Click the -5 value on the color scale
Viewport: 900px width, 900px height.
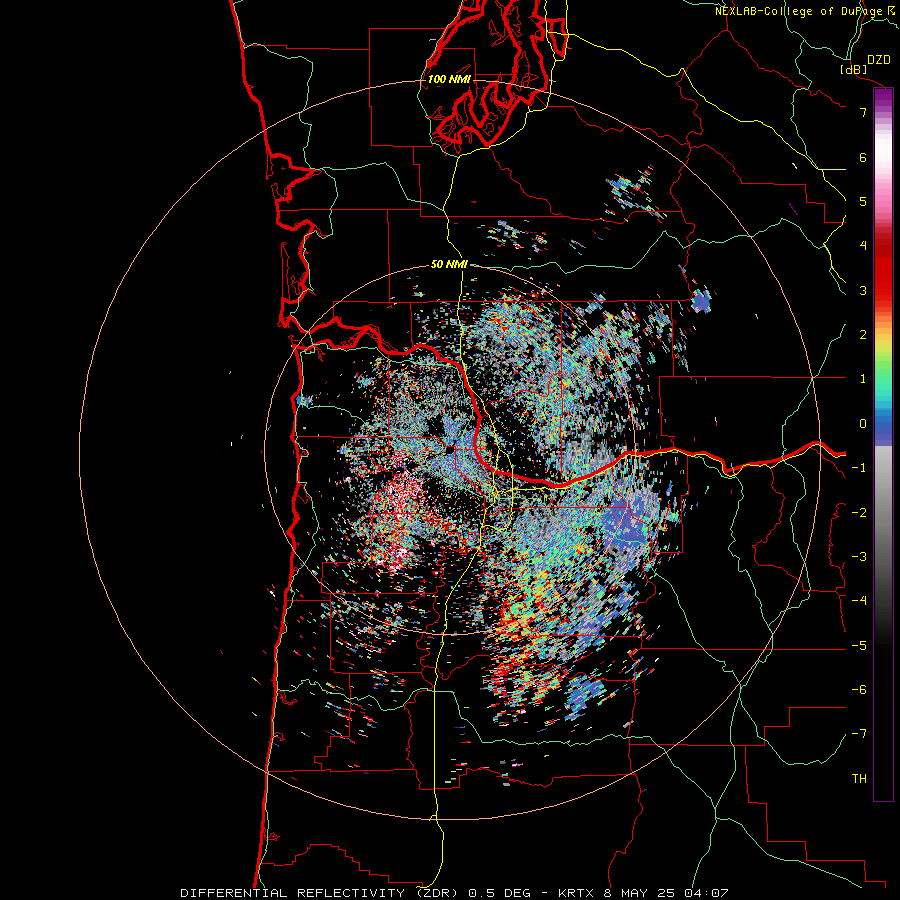coord(859,646)
